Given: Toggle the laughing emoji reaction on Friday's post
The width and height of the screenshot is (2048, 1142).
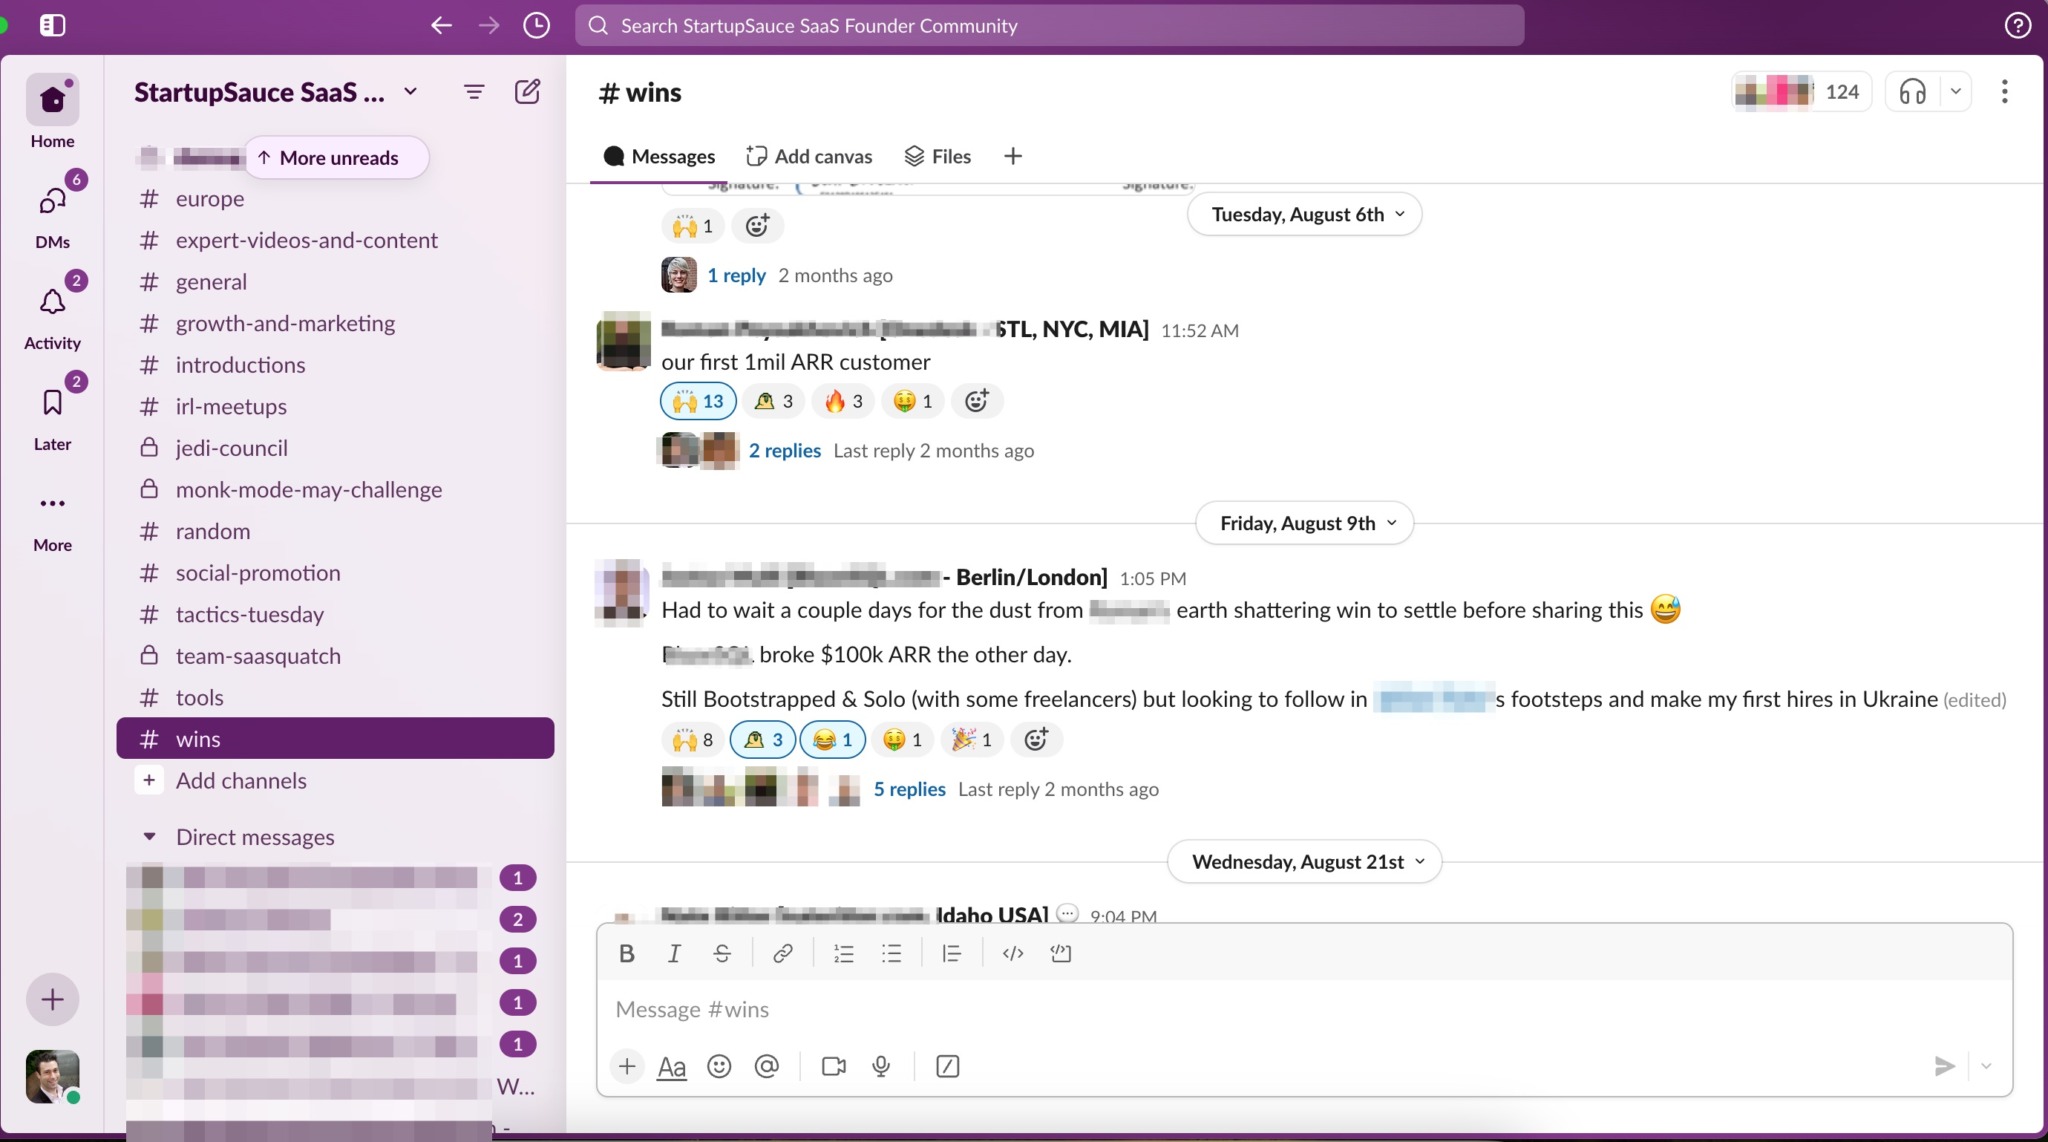Looking at the screenshot, I should coord(832,739).
